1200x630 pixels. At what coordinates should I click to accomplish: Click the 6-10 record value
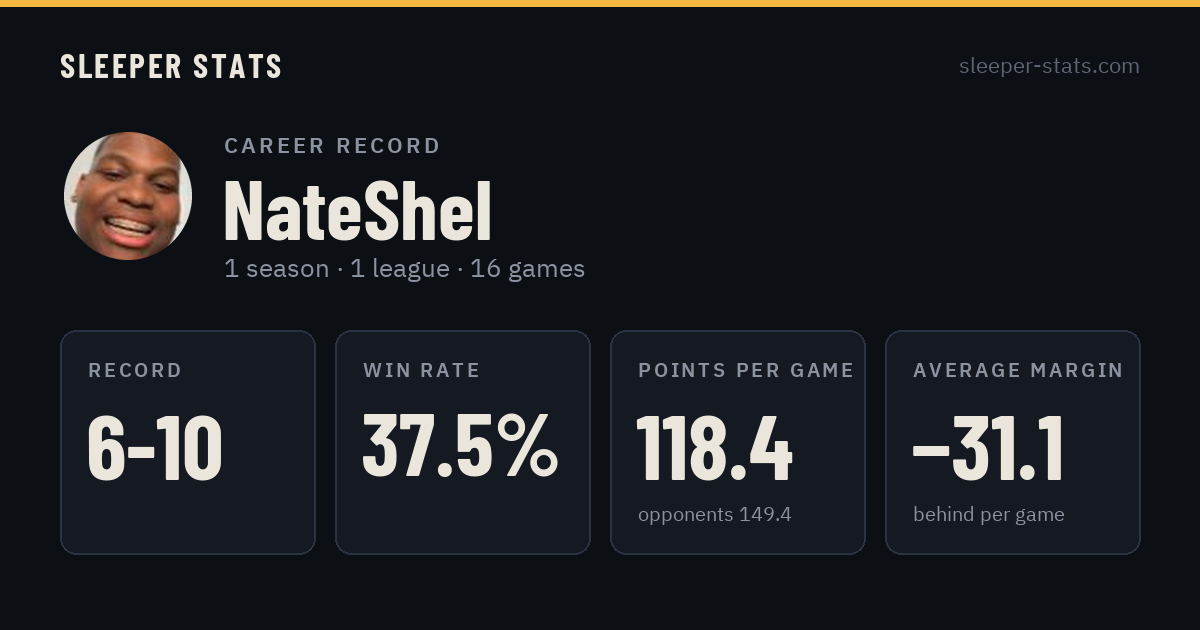(x=155, y=448)
